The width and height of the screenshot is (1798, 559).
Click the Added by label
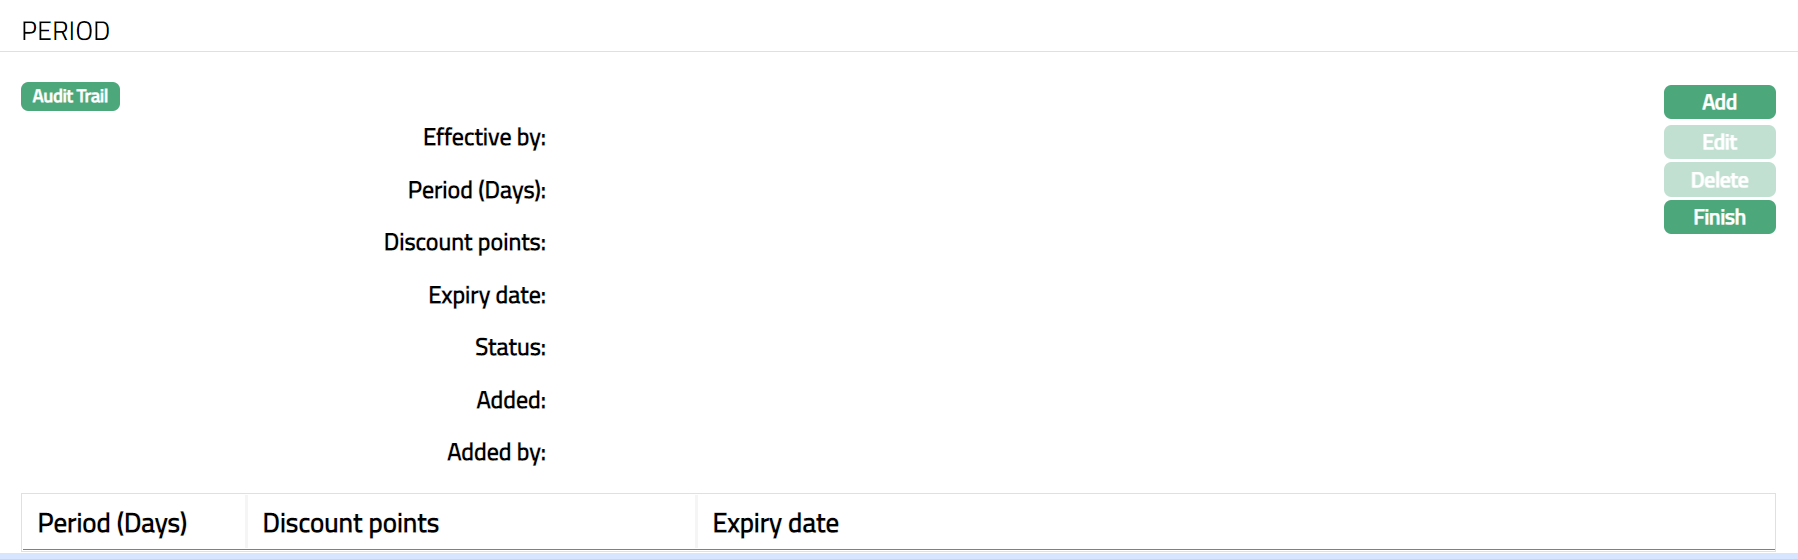click(496, 452)
